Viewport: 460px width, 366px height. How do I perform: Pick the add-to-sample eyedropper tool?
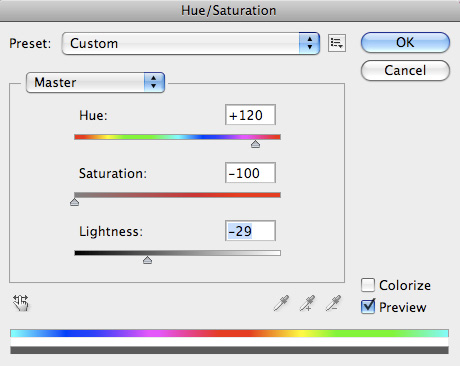pyautogui.click(x=307, y=303)
